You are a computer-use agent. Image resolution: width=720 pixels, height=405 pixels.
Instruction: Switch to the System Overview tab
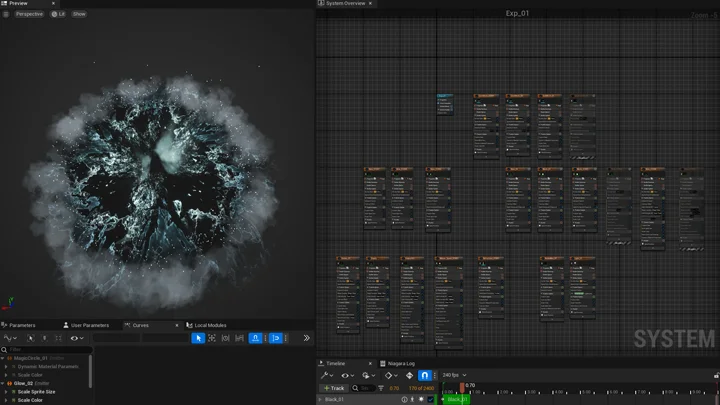(x=345, y=3)
